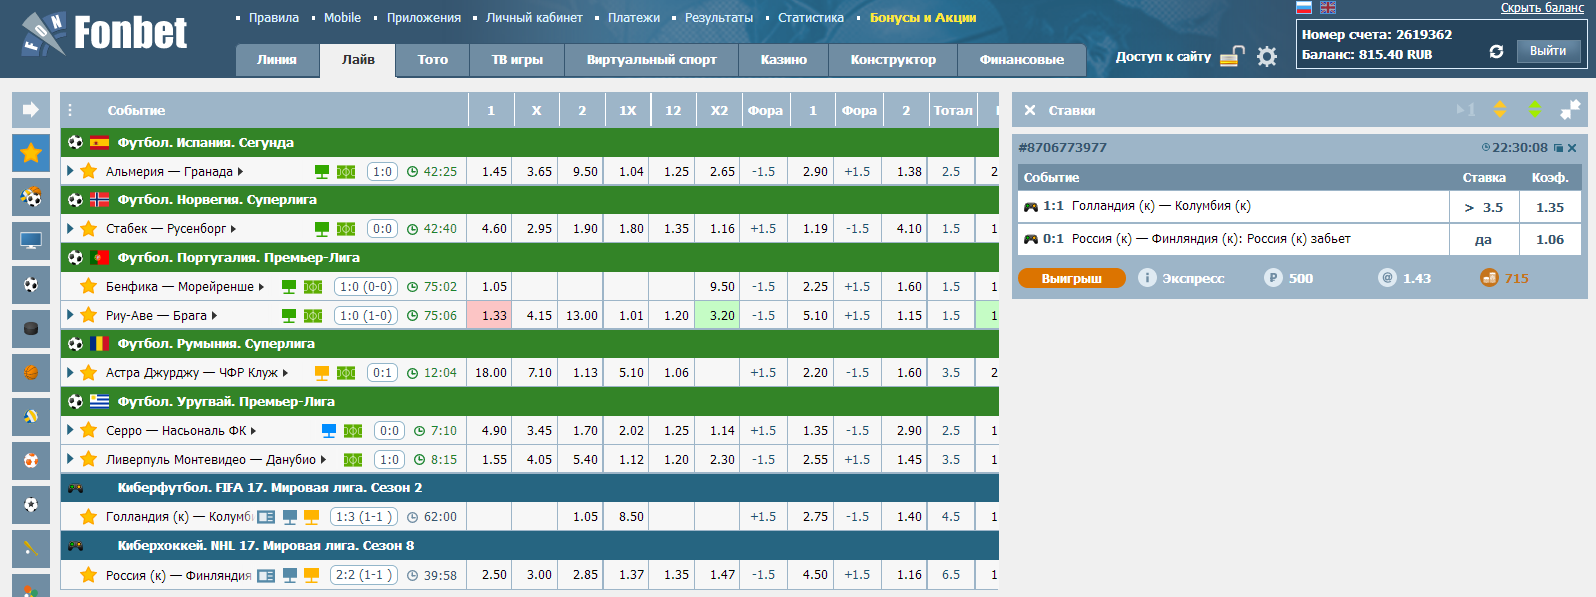Click the Скрыть баланс link
The height and width of the screenshot is (597, 1596).
click(1542, 8)
